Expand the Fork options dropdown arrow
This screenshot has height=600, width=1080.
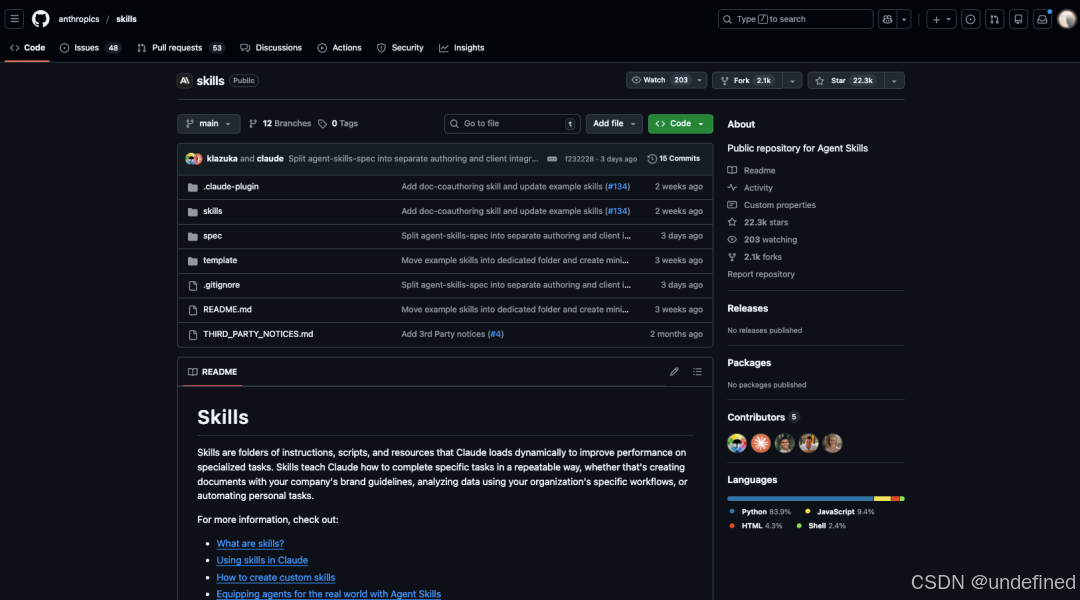[x=792, y=81]
